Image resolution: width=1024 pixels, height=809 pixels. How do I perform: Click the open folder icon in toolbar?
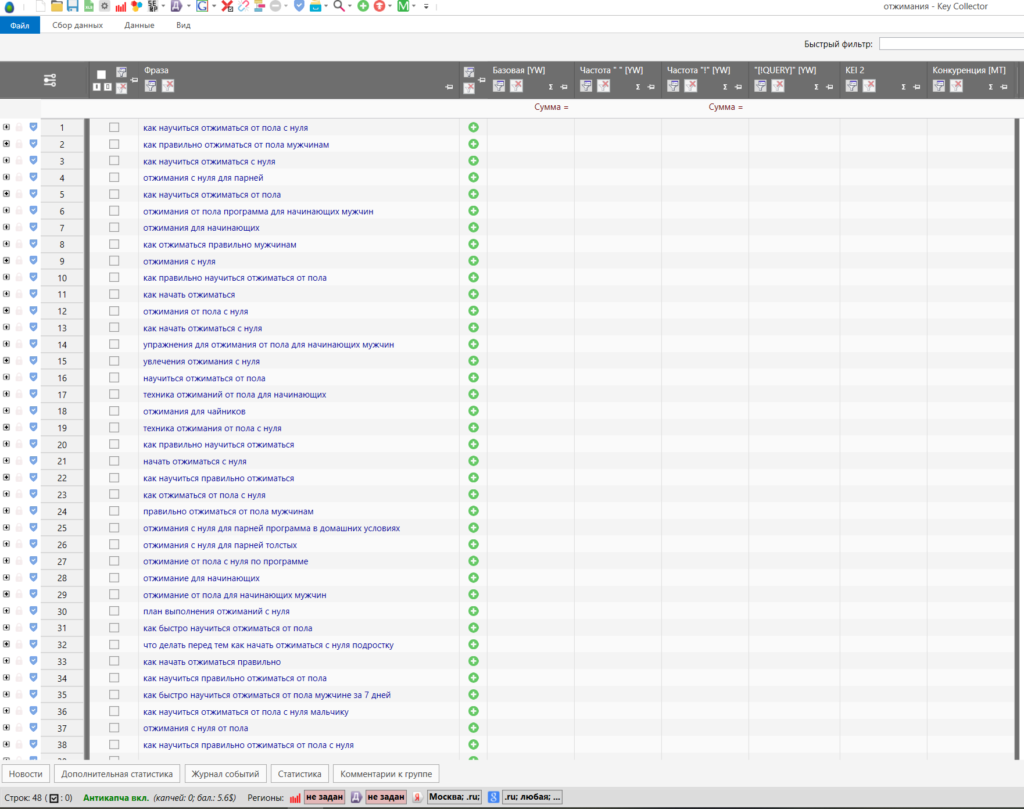pos(57,7)
